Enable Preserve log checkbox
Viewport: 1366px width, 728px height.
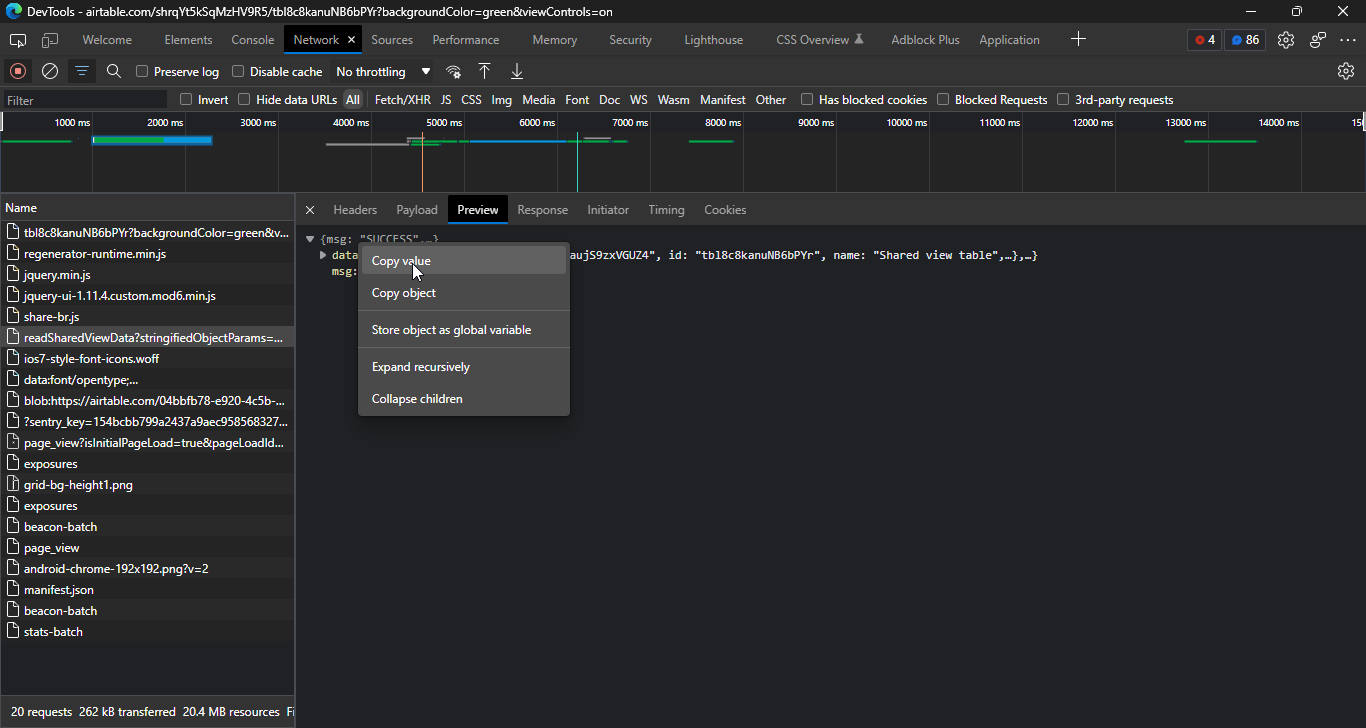click(142, 71)
